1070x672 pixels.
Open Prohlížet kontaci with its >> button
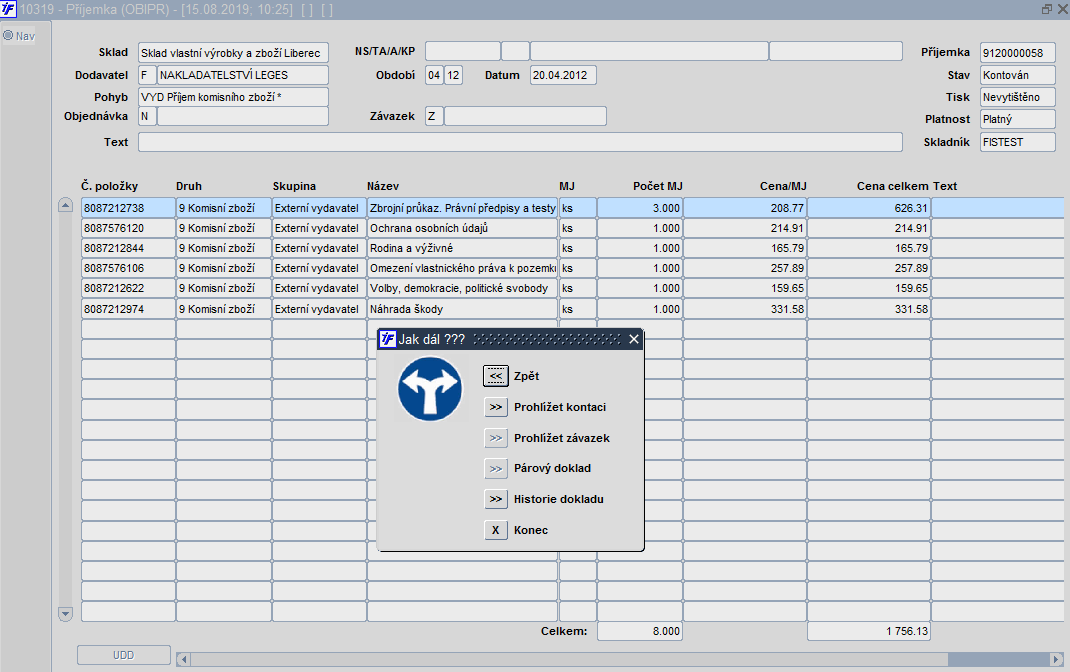click(x=496, y=407)
